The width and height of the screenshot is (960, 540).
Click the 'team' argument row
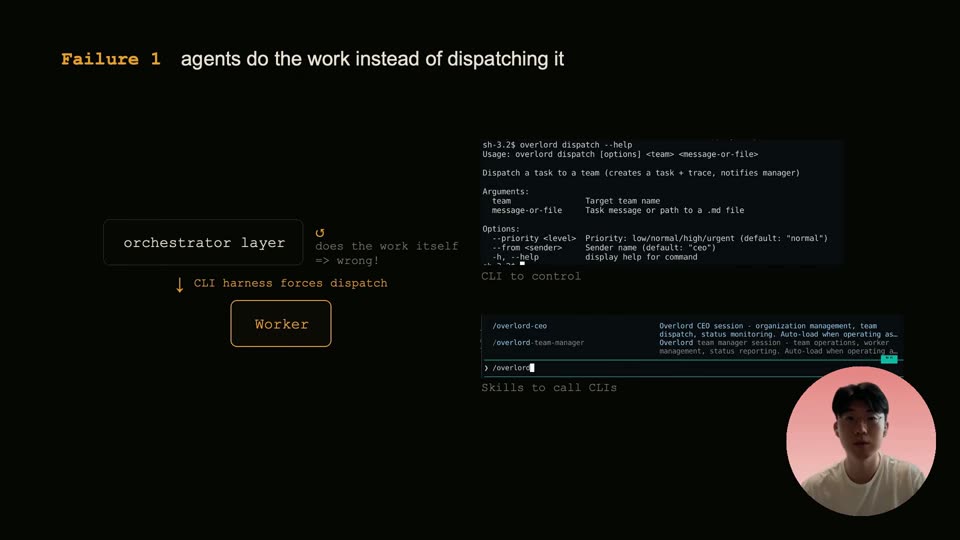576,201
